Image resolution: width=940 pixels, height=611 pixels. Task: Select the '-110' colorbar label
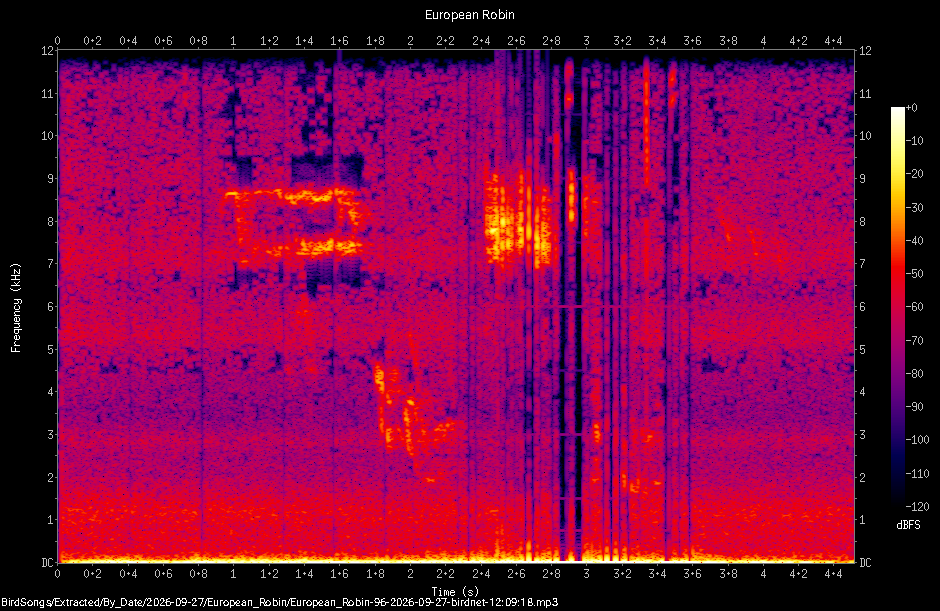point(917,474)
